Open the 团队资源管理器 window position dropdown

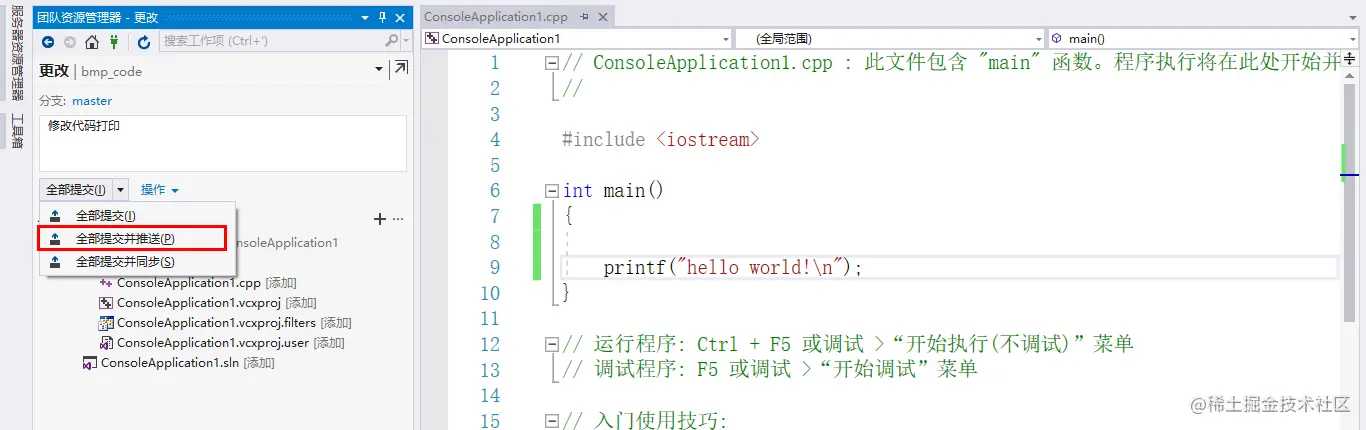pyautogui.click(x=365, y=17)
